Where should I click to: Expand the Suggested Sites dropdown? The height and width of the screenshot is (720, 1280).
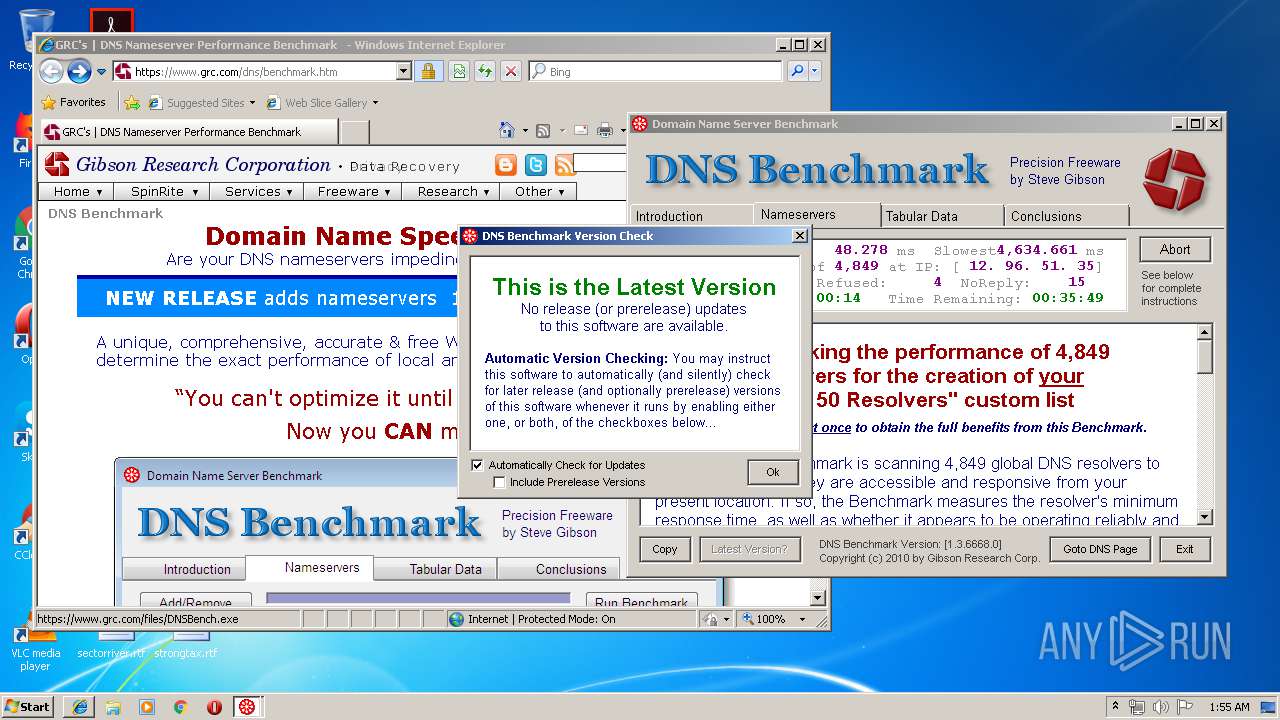pos(252,102)
